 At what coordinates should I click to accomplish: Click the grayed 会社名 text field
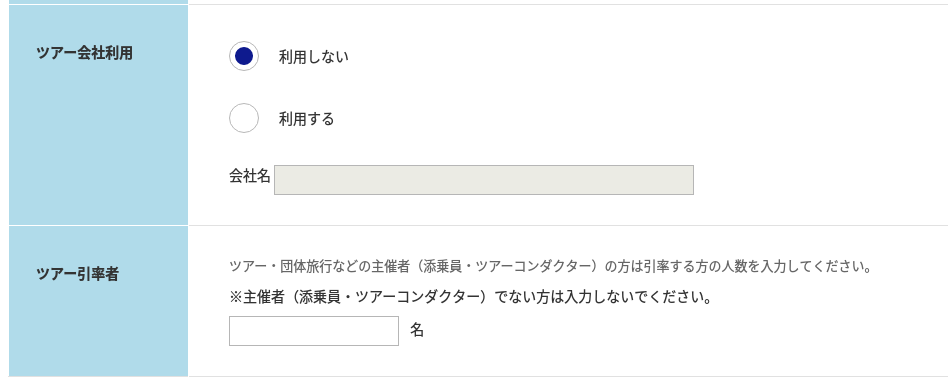pyautogui.click(x=484, y=180)
